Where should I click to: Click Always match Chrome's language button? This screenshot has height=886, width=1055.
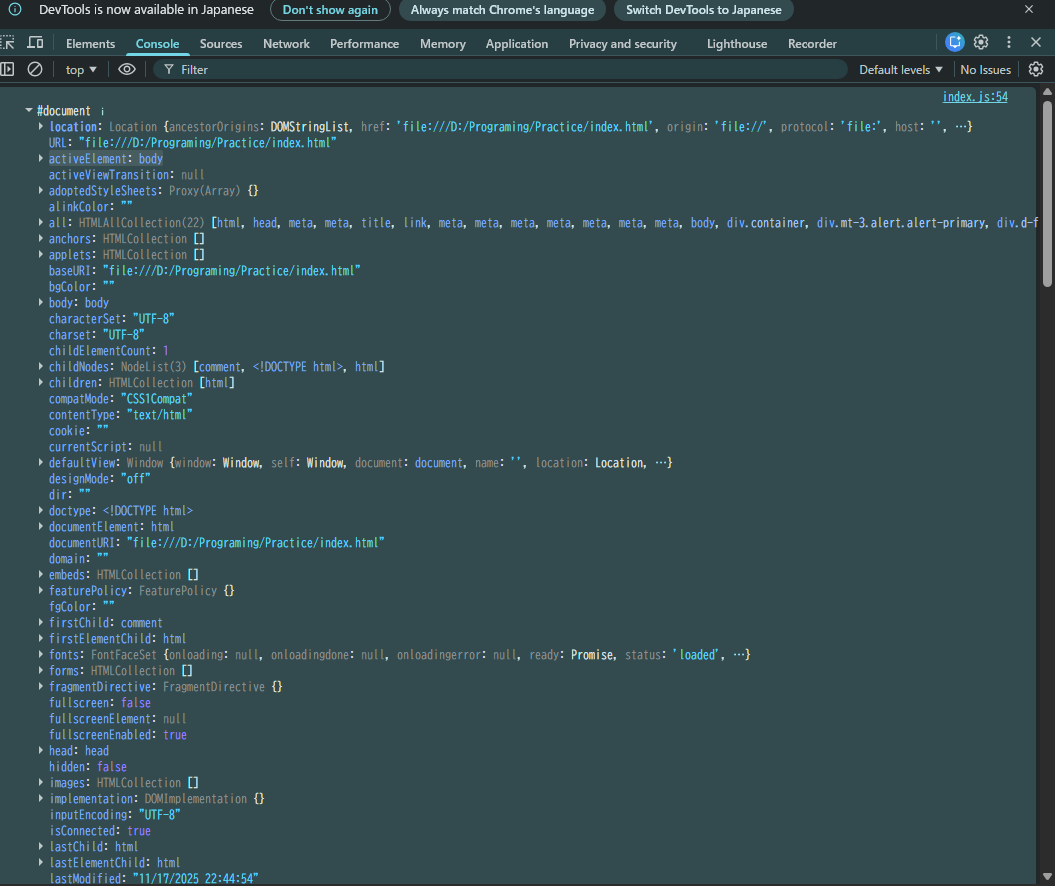(502, 9)
